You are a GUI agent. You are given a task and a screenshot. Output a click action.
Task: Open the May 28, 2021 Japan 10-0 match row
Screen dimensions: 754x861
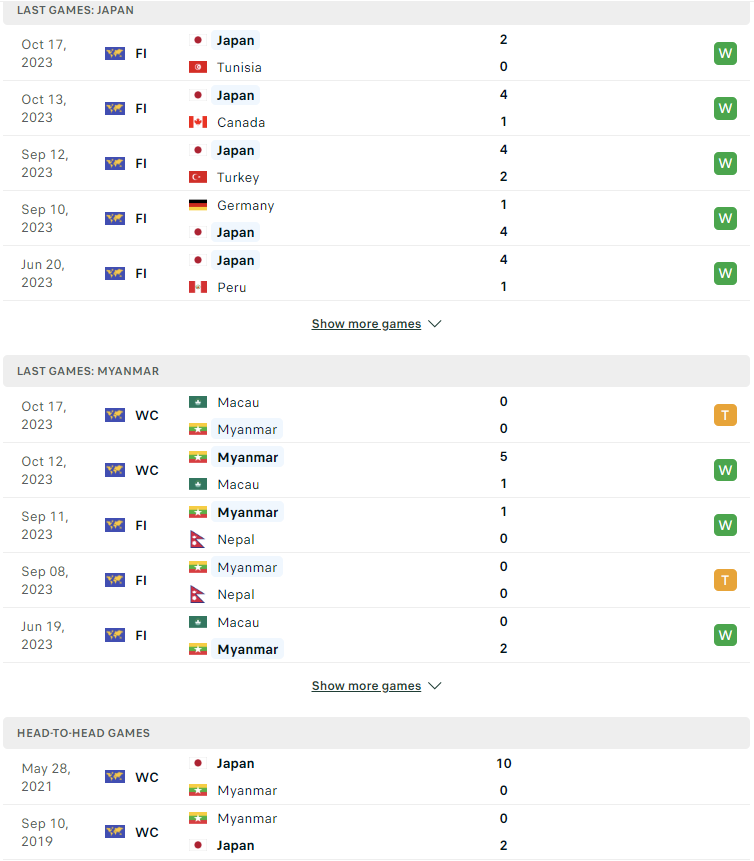click(376, 777)
